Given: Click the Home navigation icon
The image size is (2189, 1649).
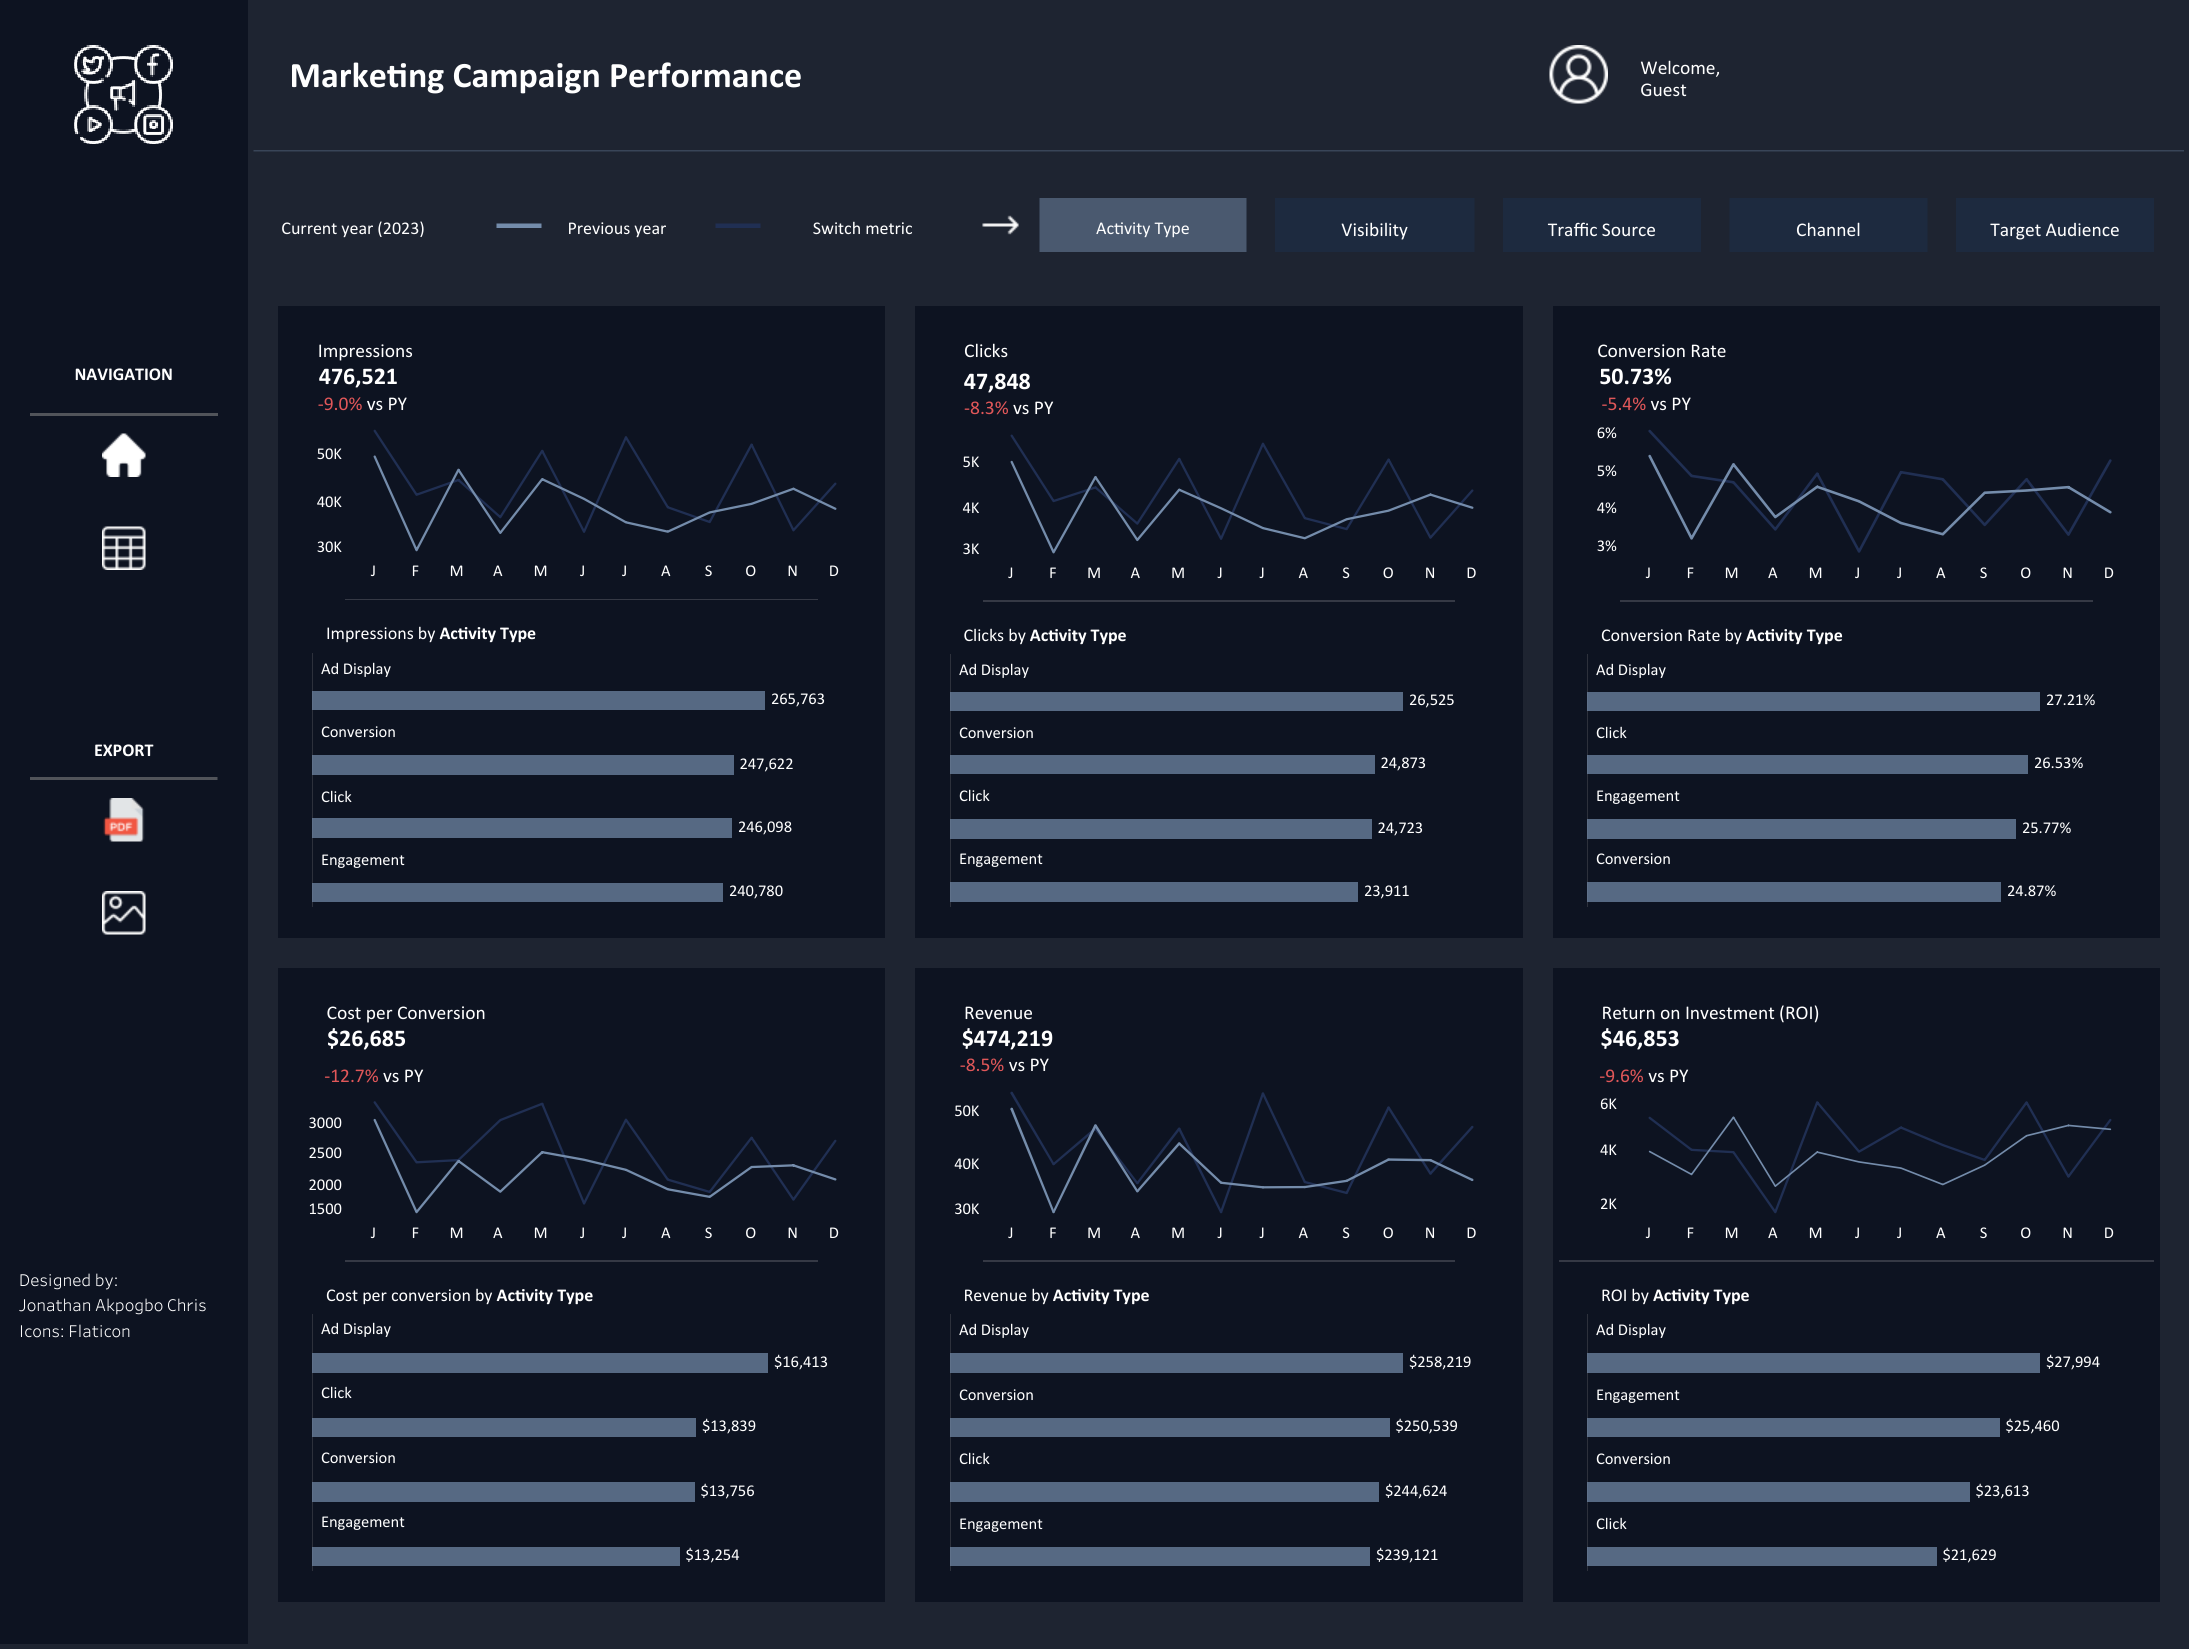Looking at the screenshot, I should [123, 456].
